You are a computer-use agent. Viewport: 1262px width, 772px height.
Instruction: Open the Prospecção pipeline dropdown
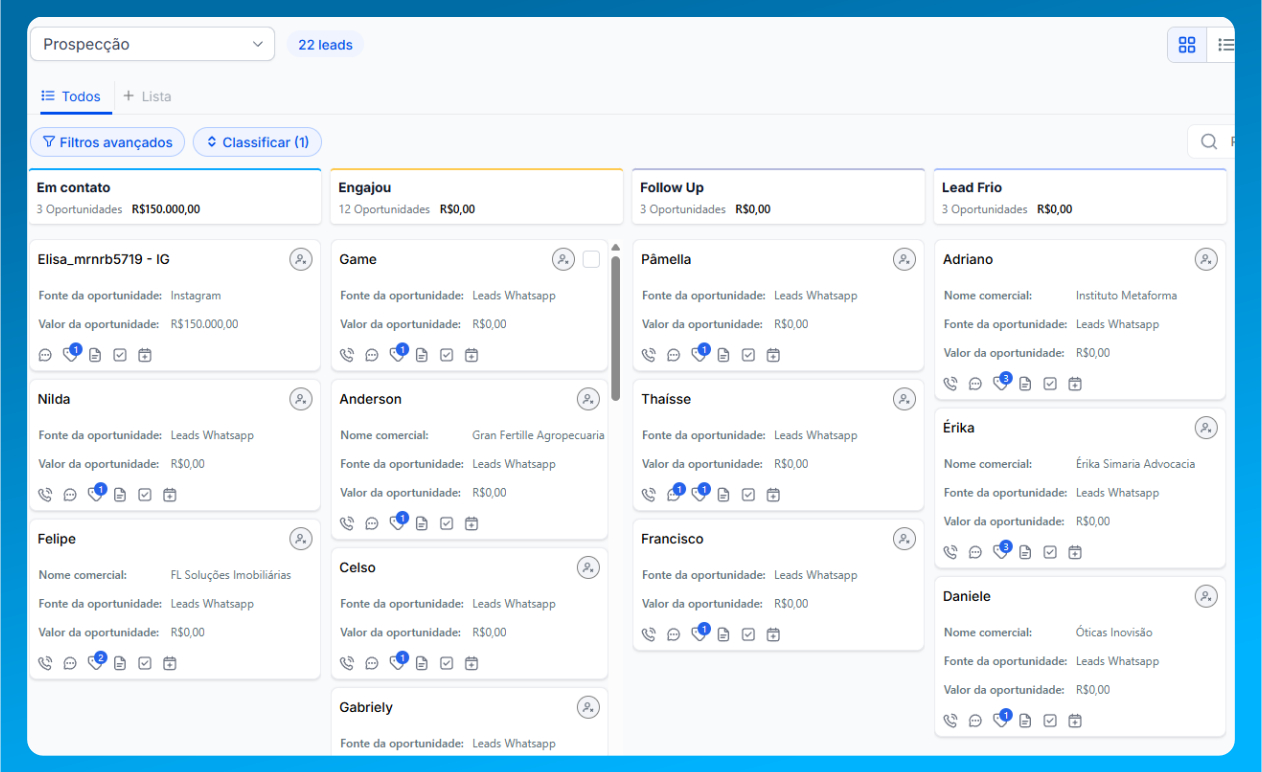[152, 44]
